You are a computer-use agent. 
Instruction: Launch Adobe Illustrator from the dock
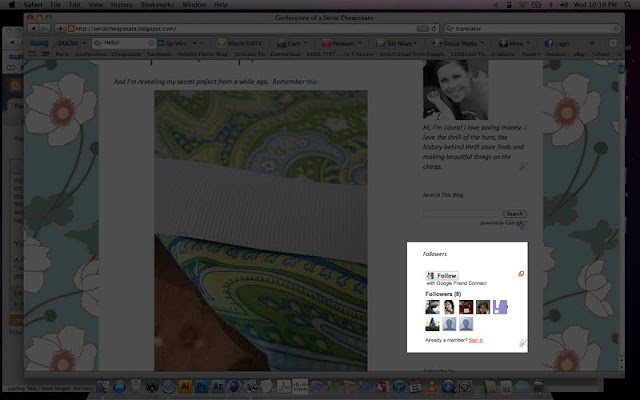tap(185, 386)
